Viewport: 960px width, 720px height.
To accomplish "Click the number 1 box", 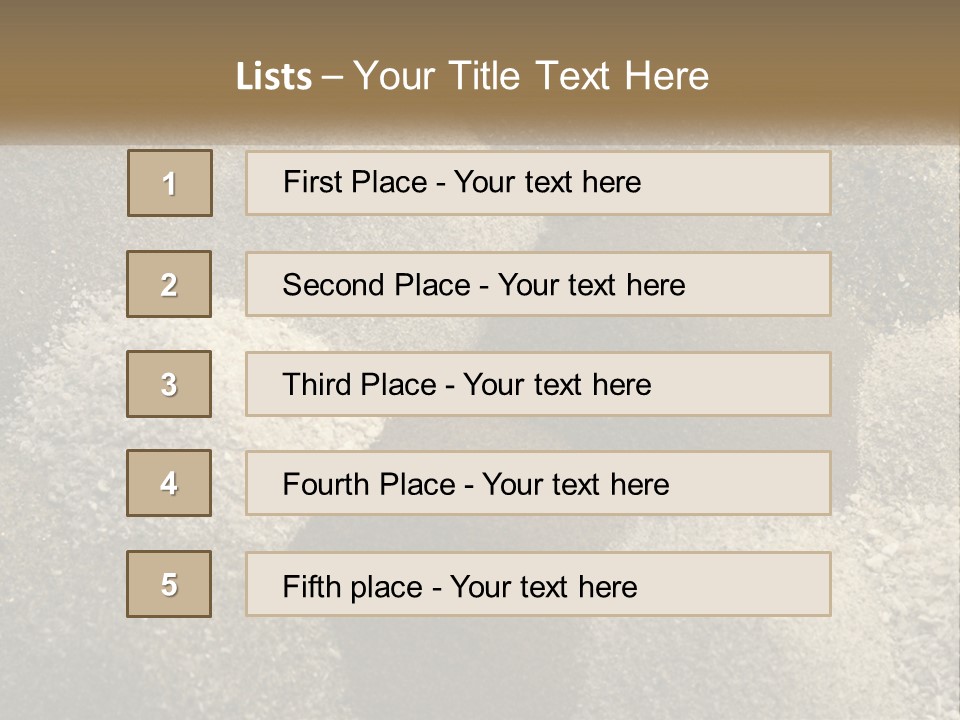I will tap(170, 183).
